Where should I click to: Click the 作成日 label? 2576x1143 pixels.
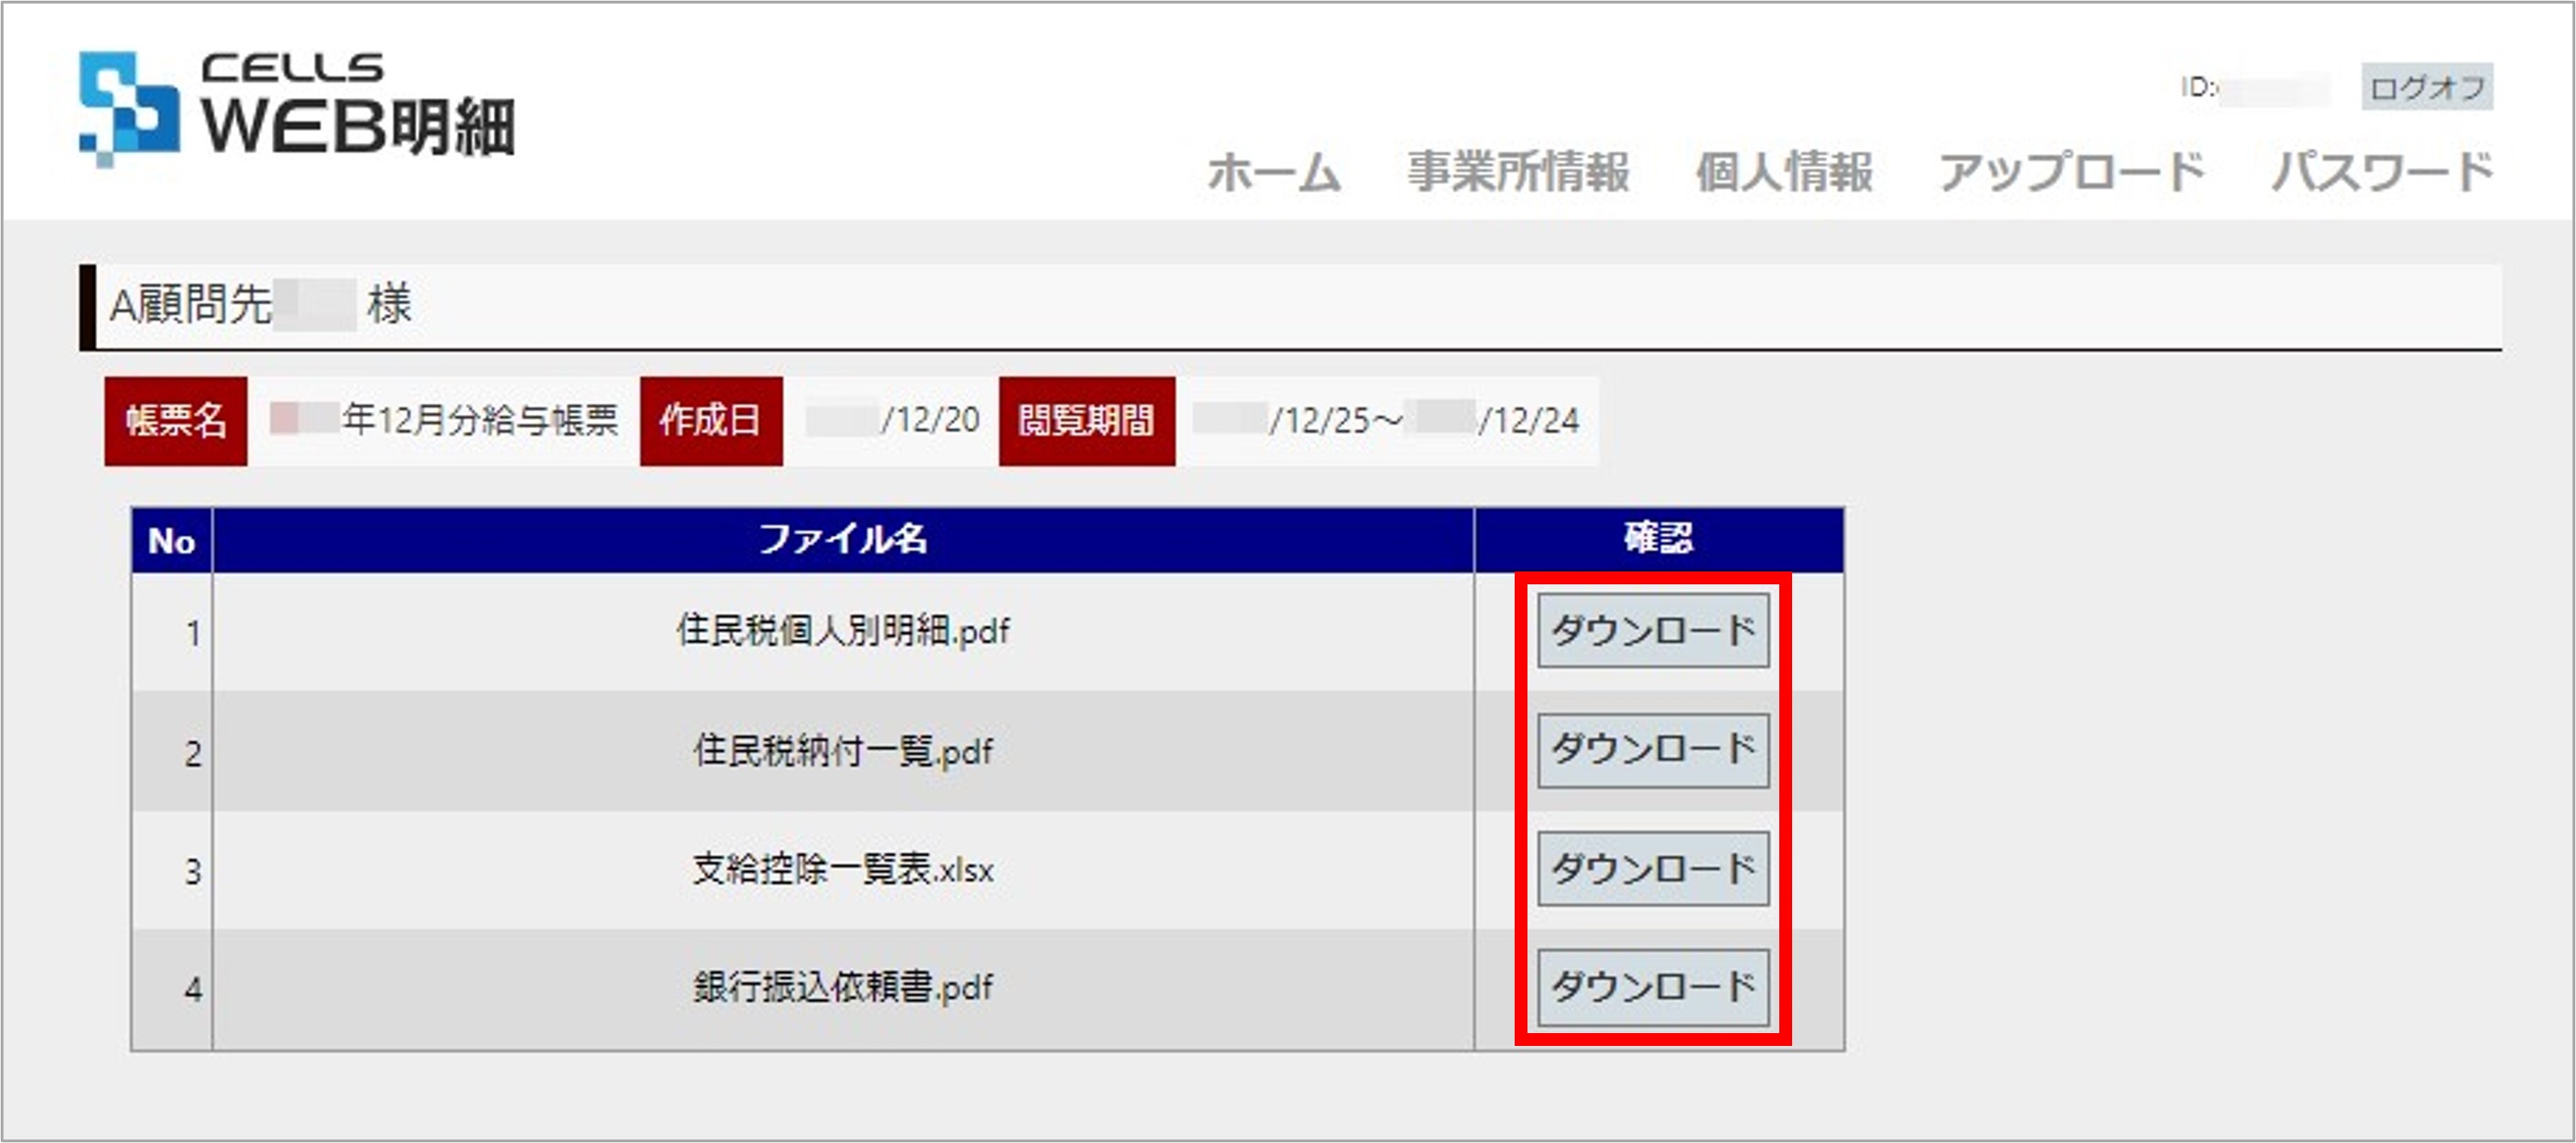tap(711, 421)
